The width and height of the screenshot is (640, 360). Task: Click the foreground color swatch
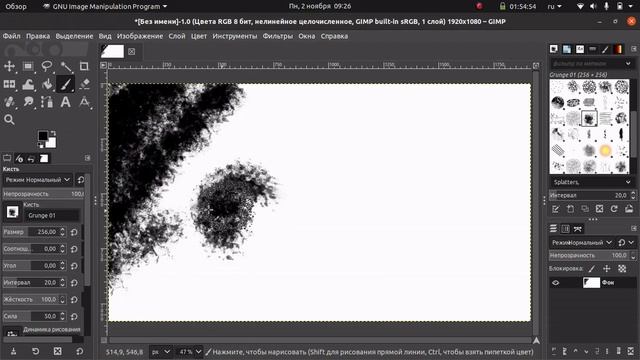point(43,136)
